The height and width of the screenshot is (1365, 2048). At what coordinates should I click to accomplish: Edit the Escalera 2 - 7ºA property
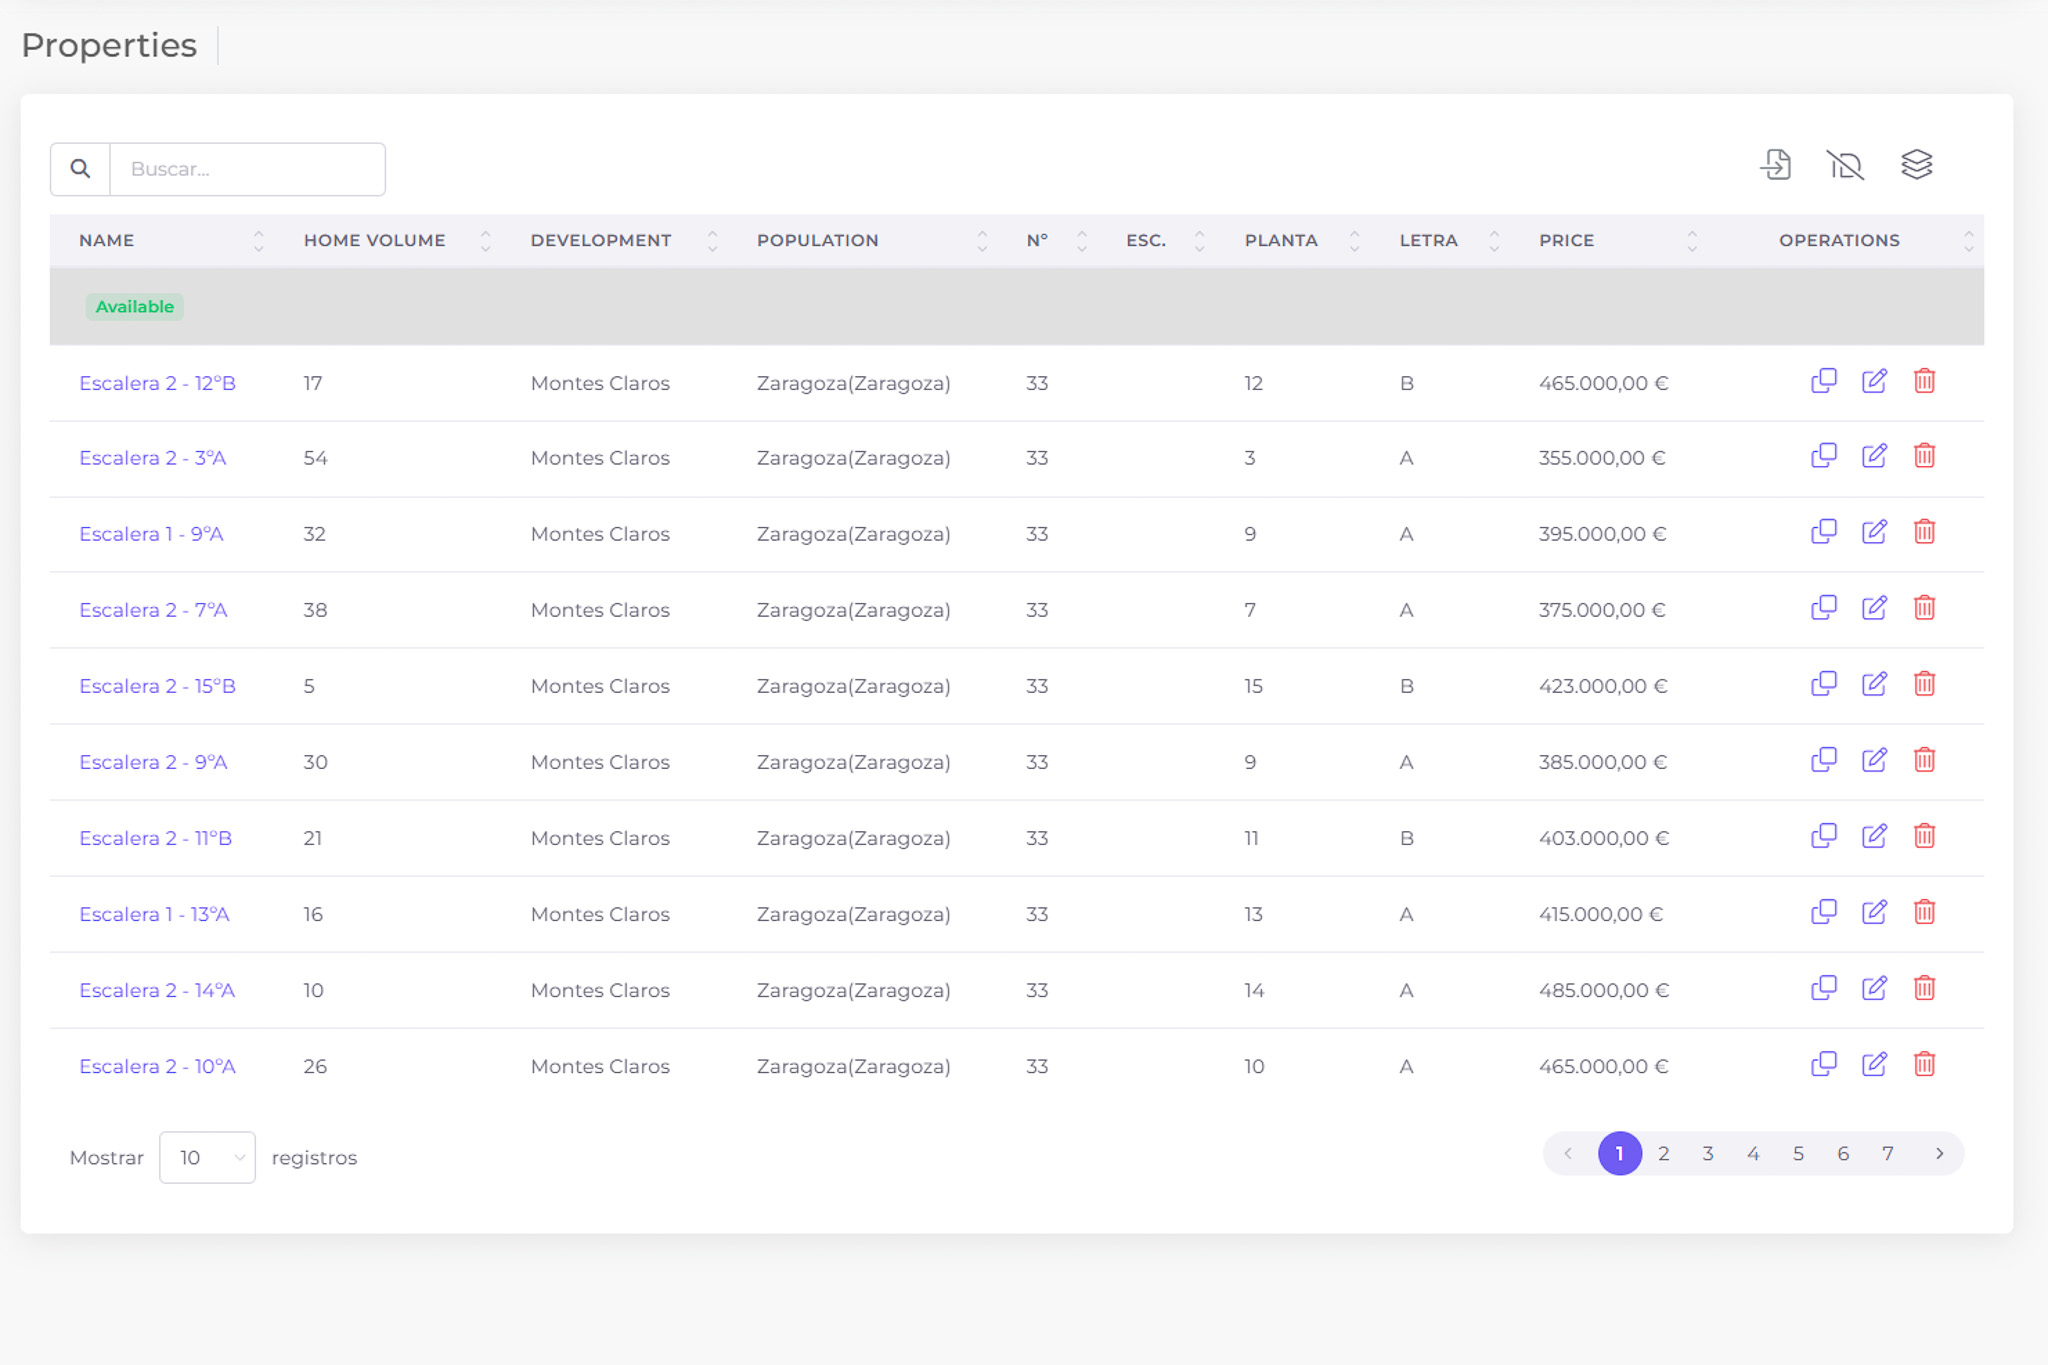pos(1874,608)
